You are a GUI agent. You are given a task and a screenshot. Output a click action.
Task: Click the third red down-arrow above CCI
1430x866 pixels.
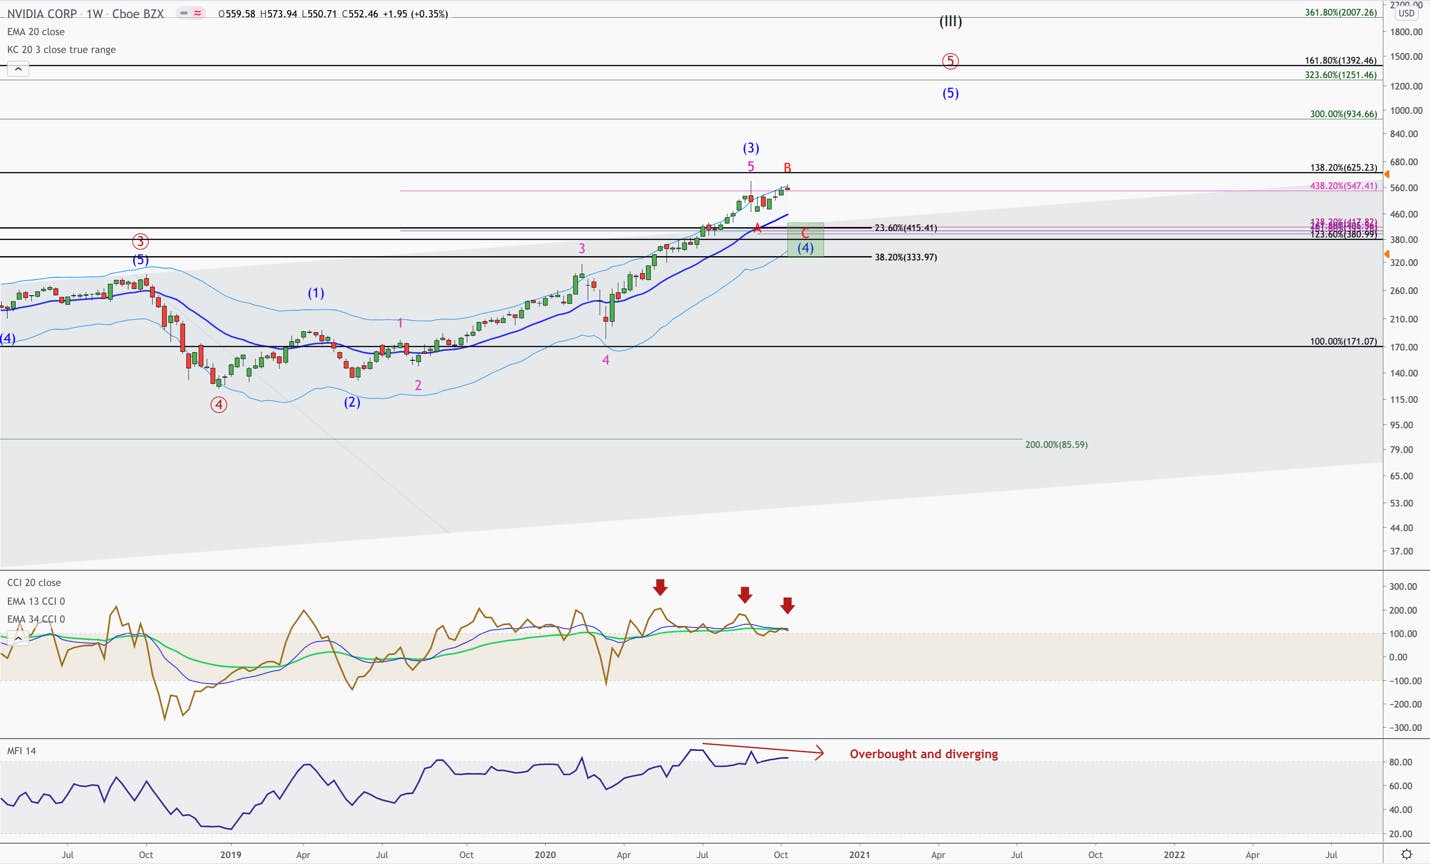tap(788, 606)
